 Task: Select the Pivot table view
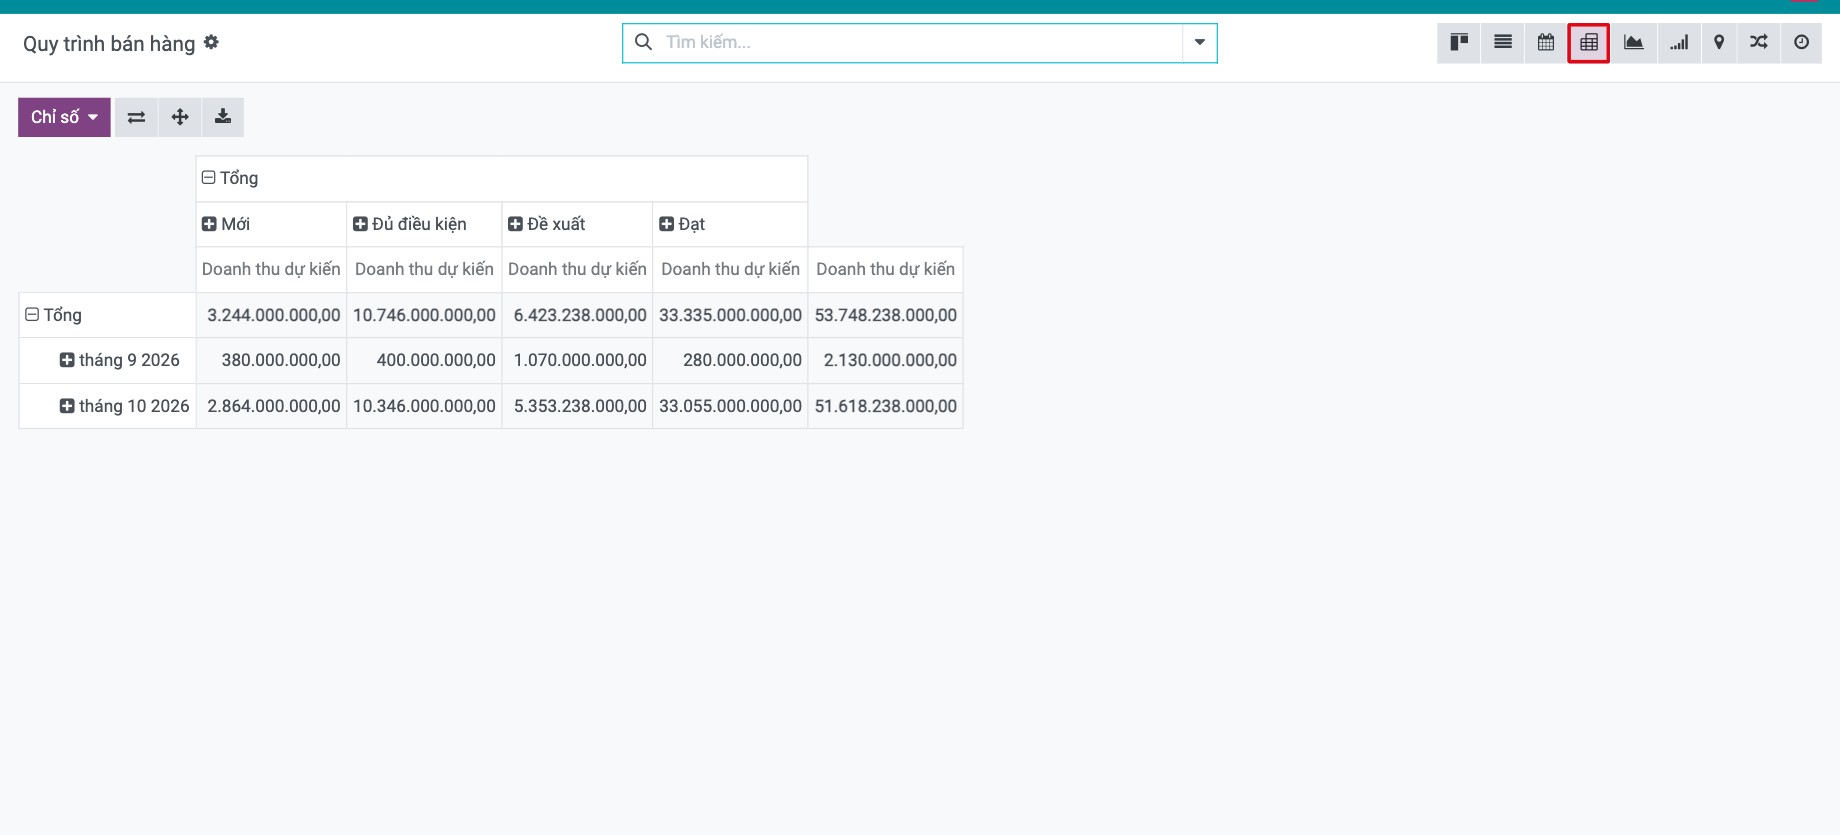(1589, 43)
